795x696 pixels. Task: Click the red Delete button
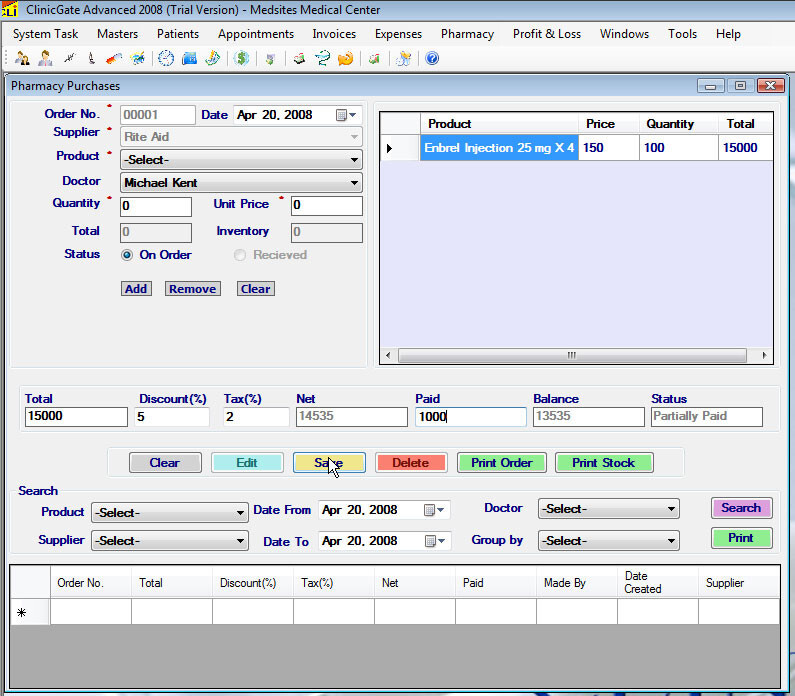pos(411,463)
